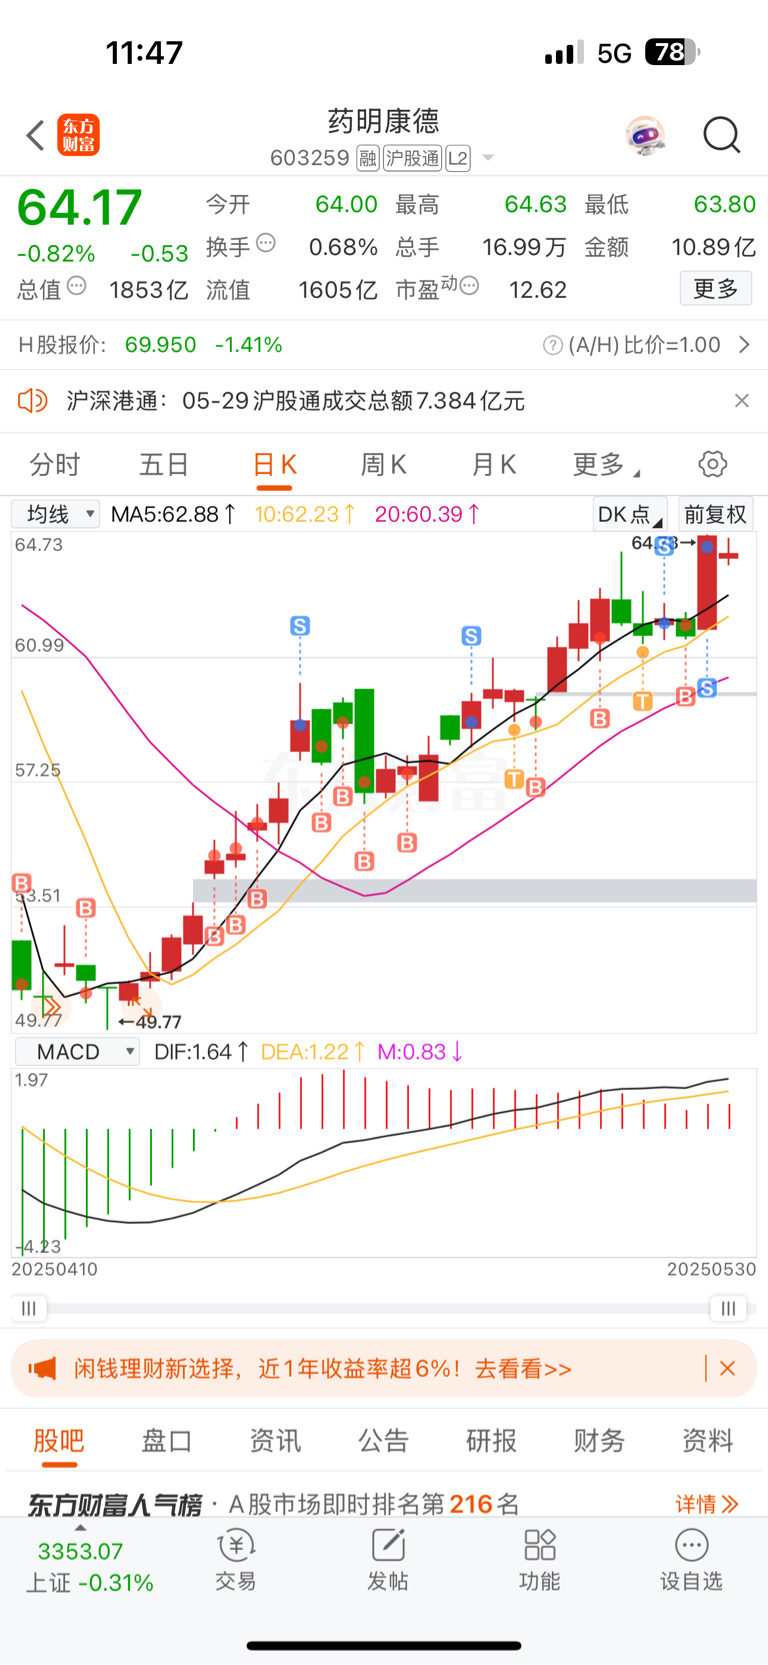Tap the H股报价 69.950 value

160,345
